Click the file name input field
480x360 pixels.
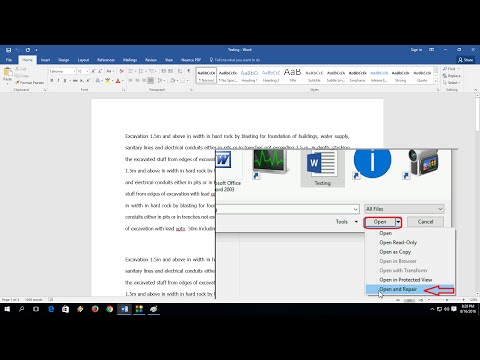[287, 209]
